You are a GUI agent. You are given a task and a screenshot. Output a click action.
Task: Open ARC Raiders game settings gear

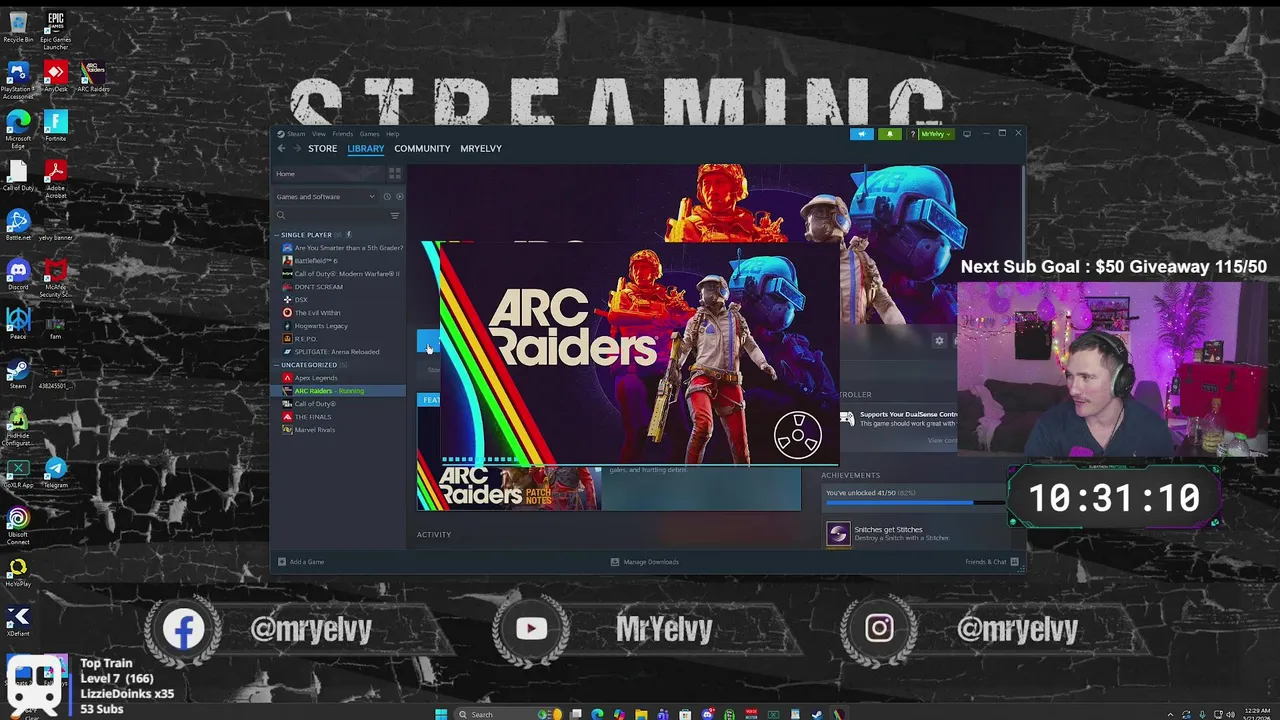coord(939,341)
